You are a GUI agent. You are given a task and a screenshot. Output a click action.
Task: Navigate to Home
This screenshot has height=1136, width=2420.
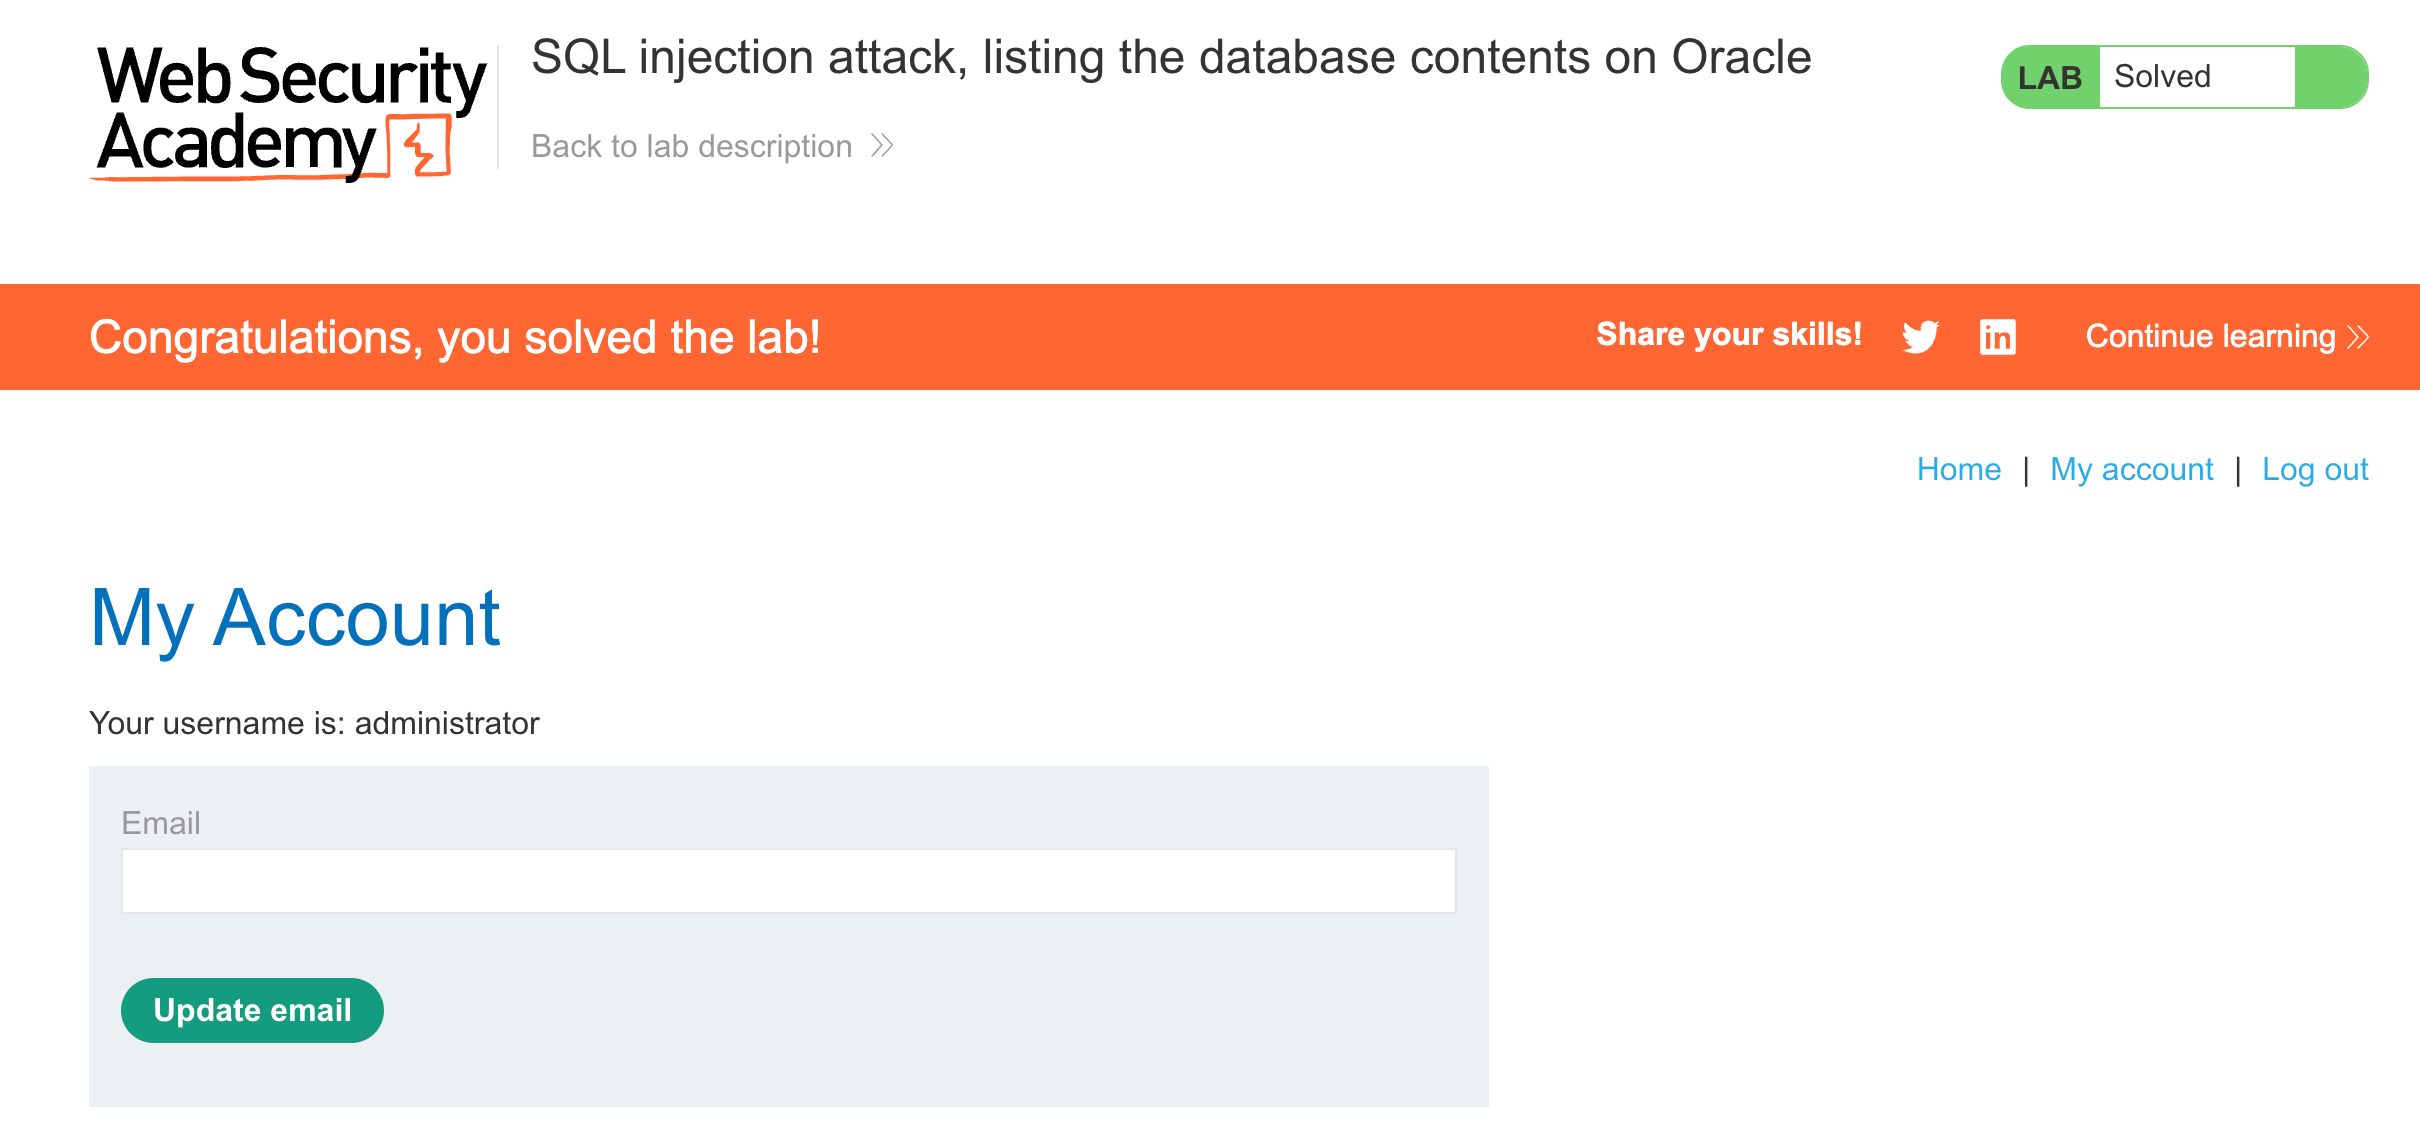pos(1958,468)
